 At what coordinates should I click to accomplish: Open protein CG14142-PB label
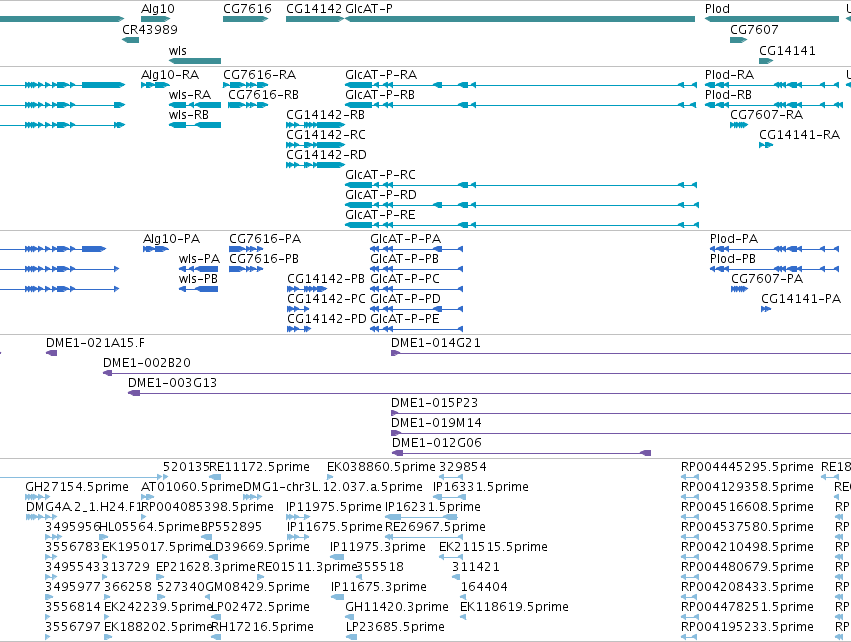point(326,279)
